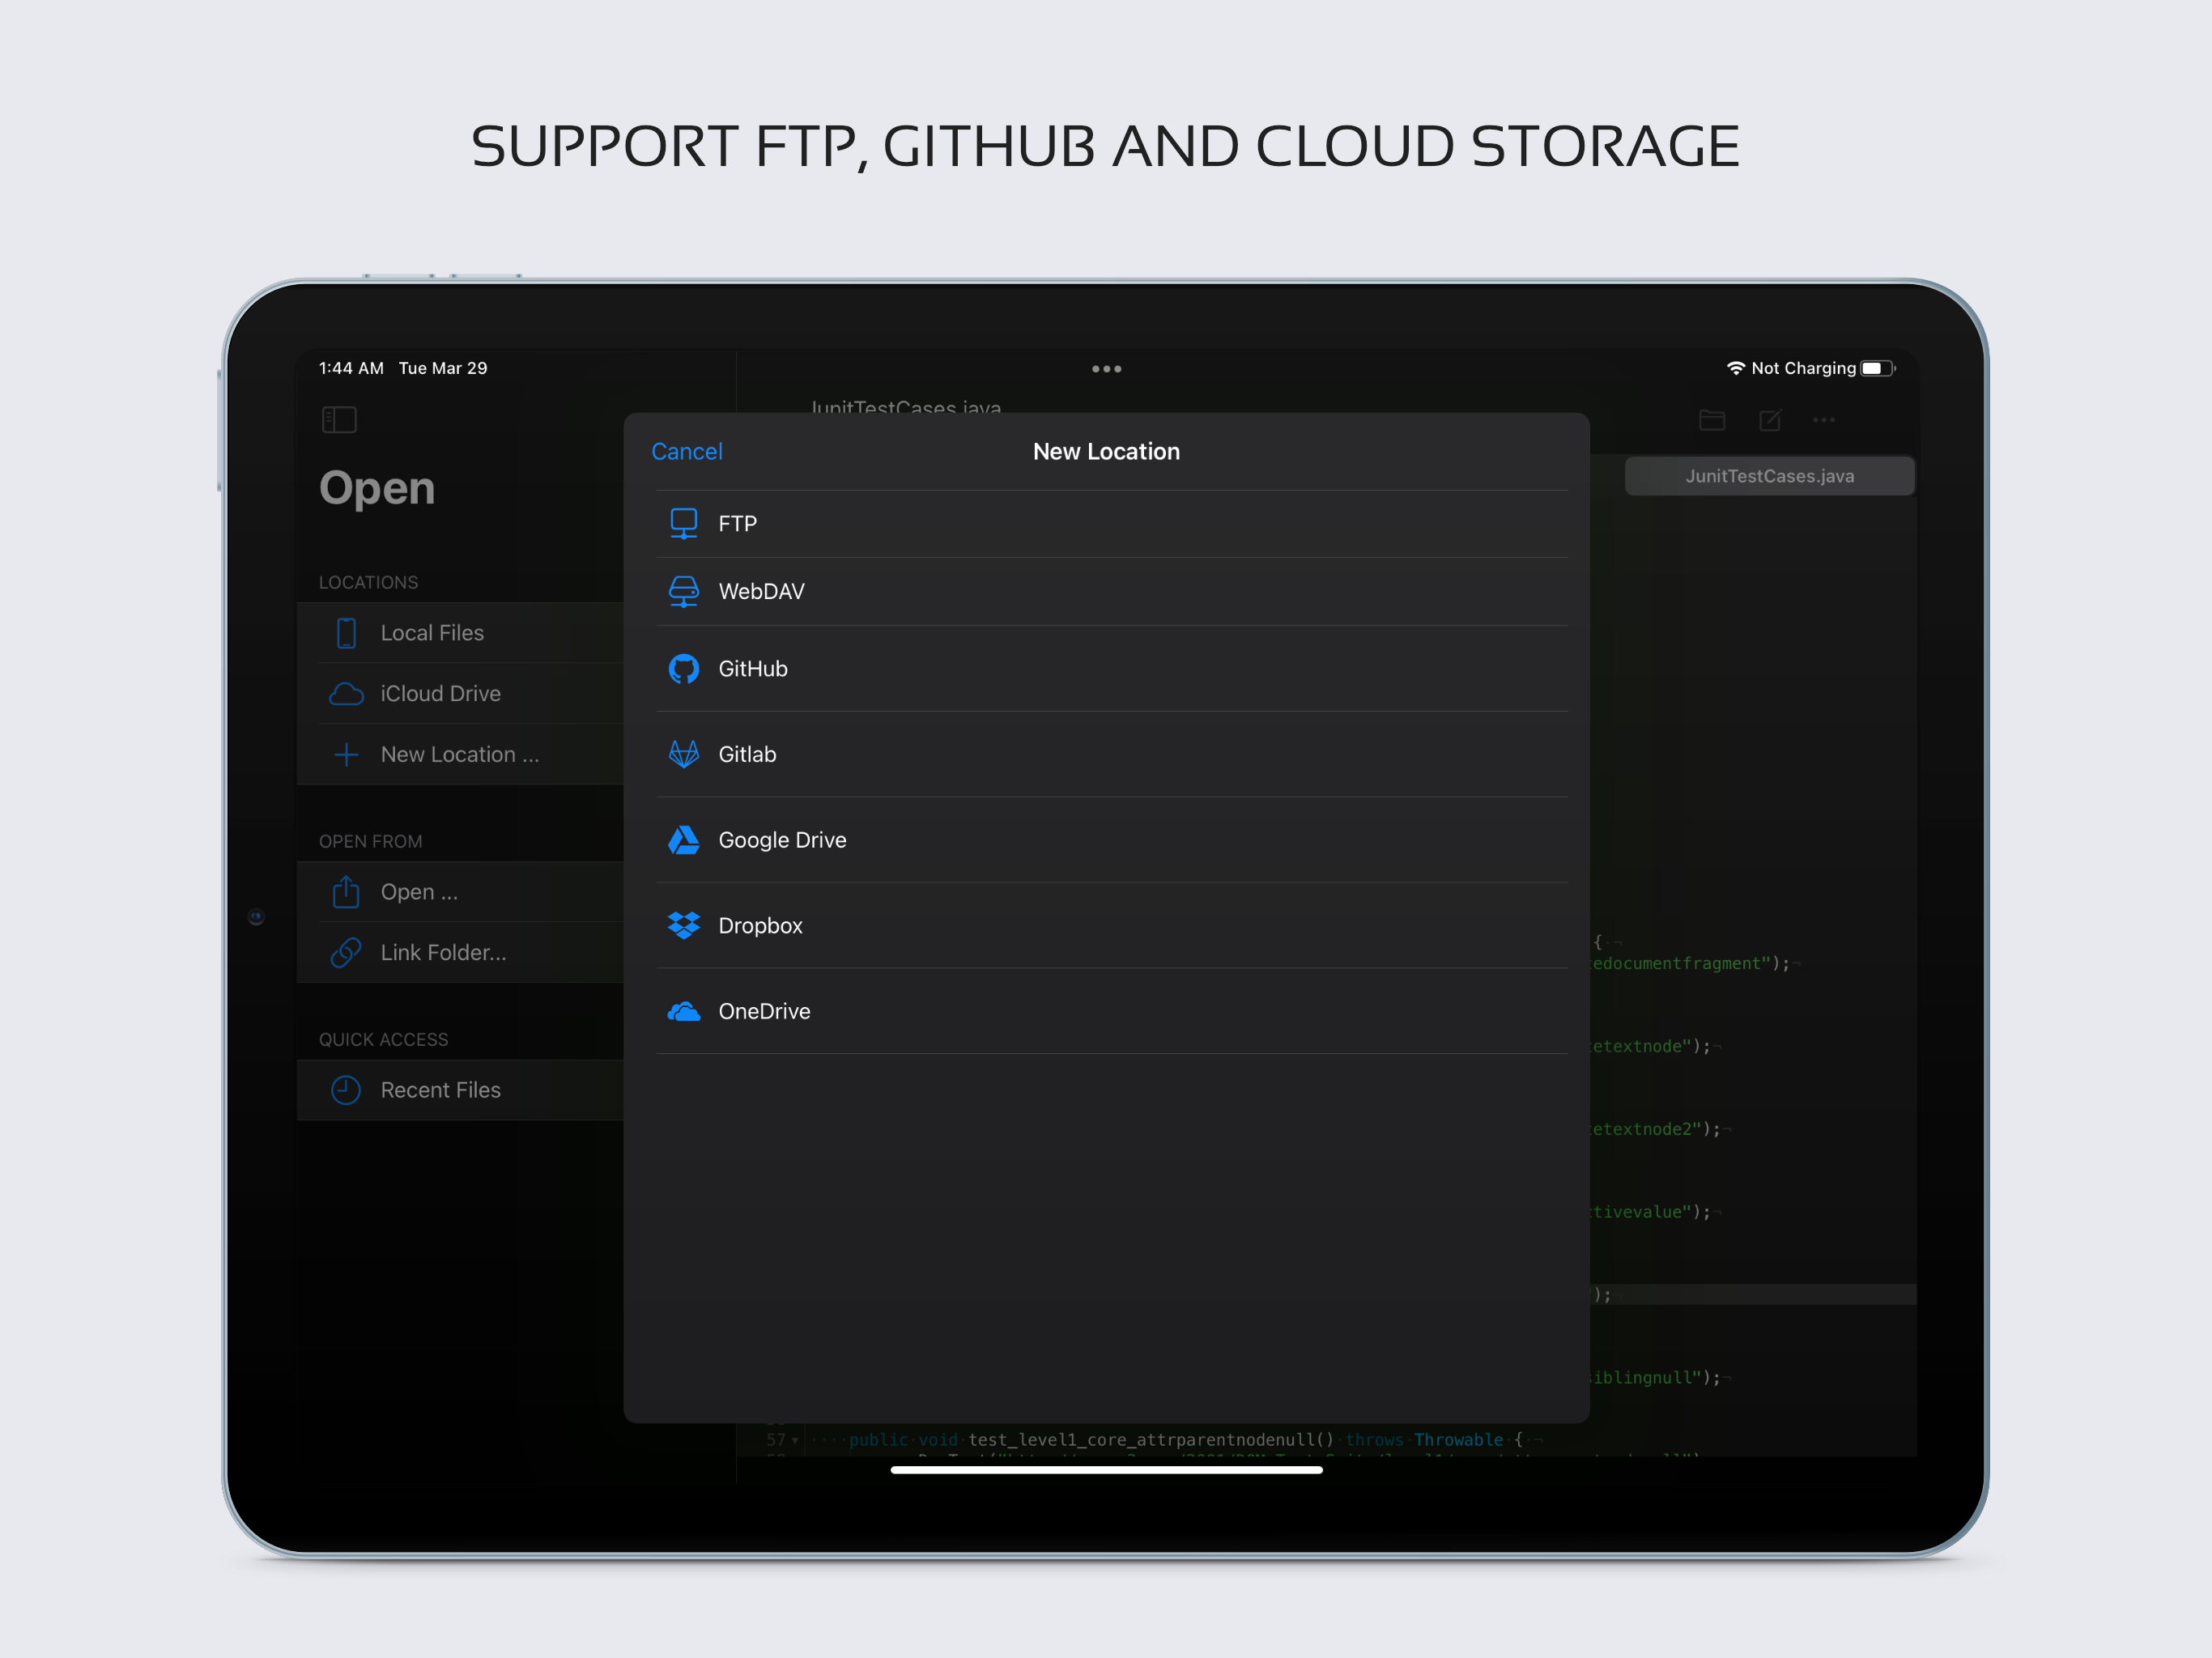Toggle the sidebar panel icon
Image resolution: width=2212 pixels, height=1658 pixels.
click(339, 420)
